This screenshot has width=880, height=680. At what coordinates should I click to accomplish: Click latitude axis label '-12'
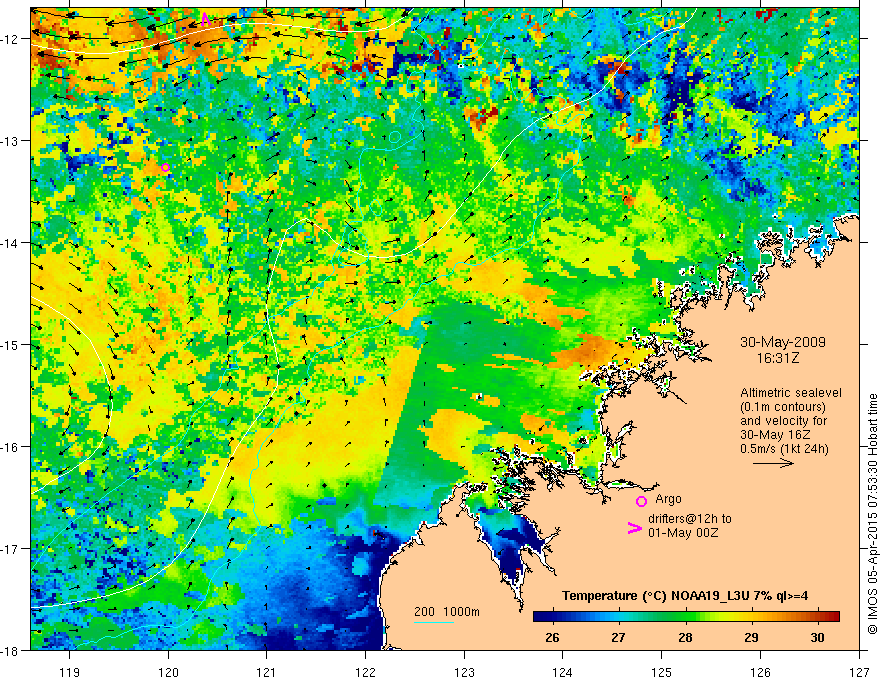coord(11,39)
